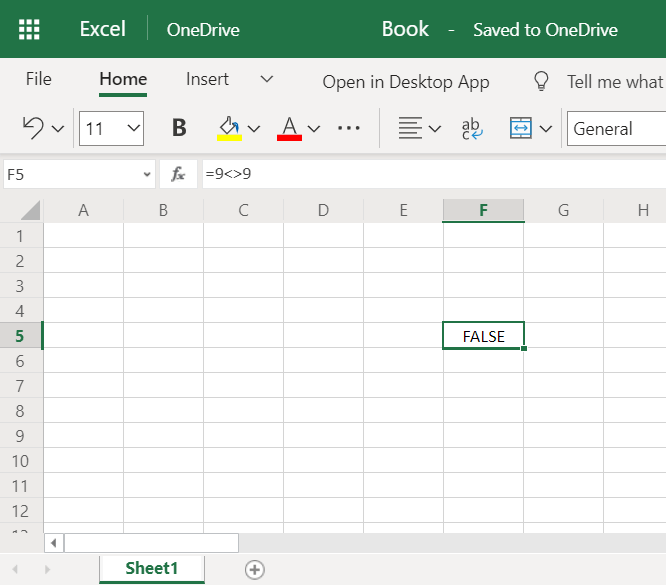Open the More options ellipsis
The width and height of the screenshot is (666, 585).
click(349, 128)
